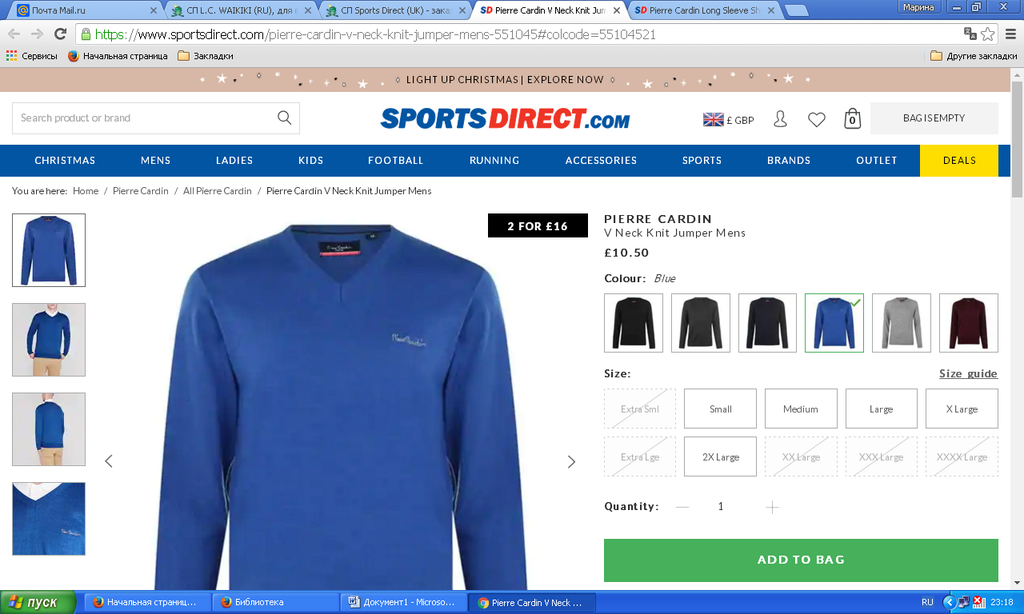Click the Windows Пуск start button

coord(38,602)
